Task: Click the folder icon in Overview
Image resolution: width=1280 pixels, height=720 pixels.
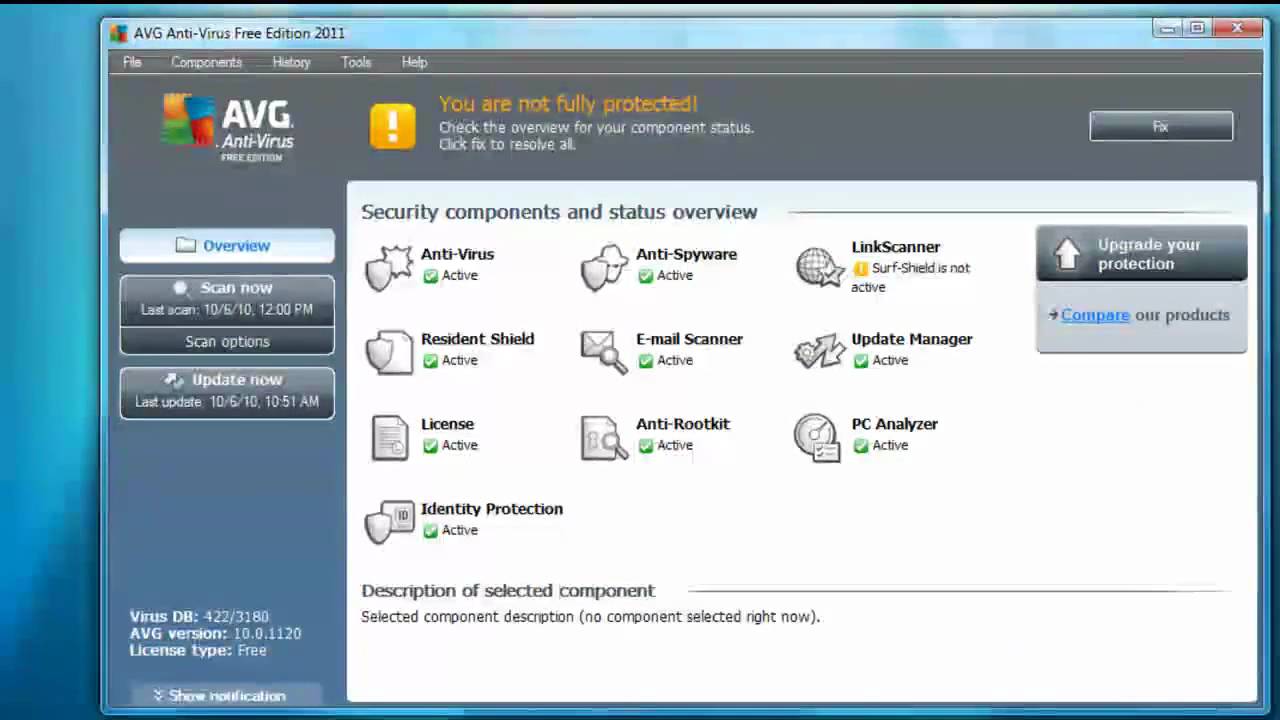Action: click(185, 245)
